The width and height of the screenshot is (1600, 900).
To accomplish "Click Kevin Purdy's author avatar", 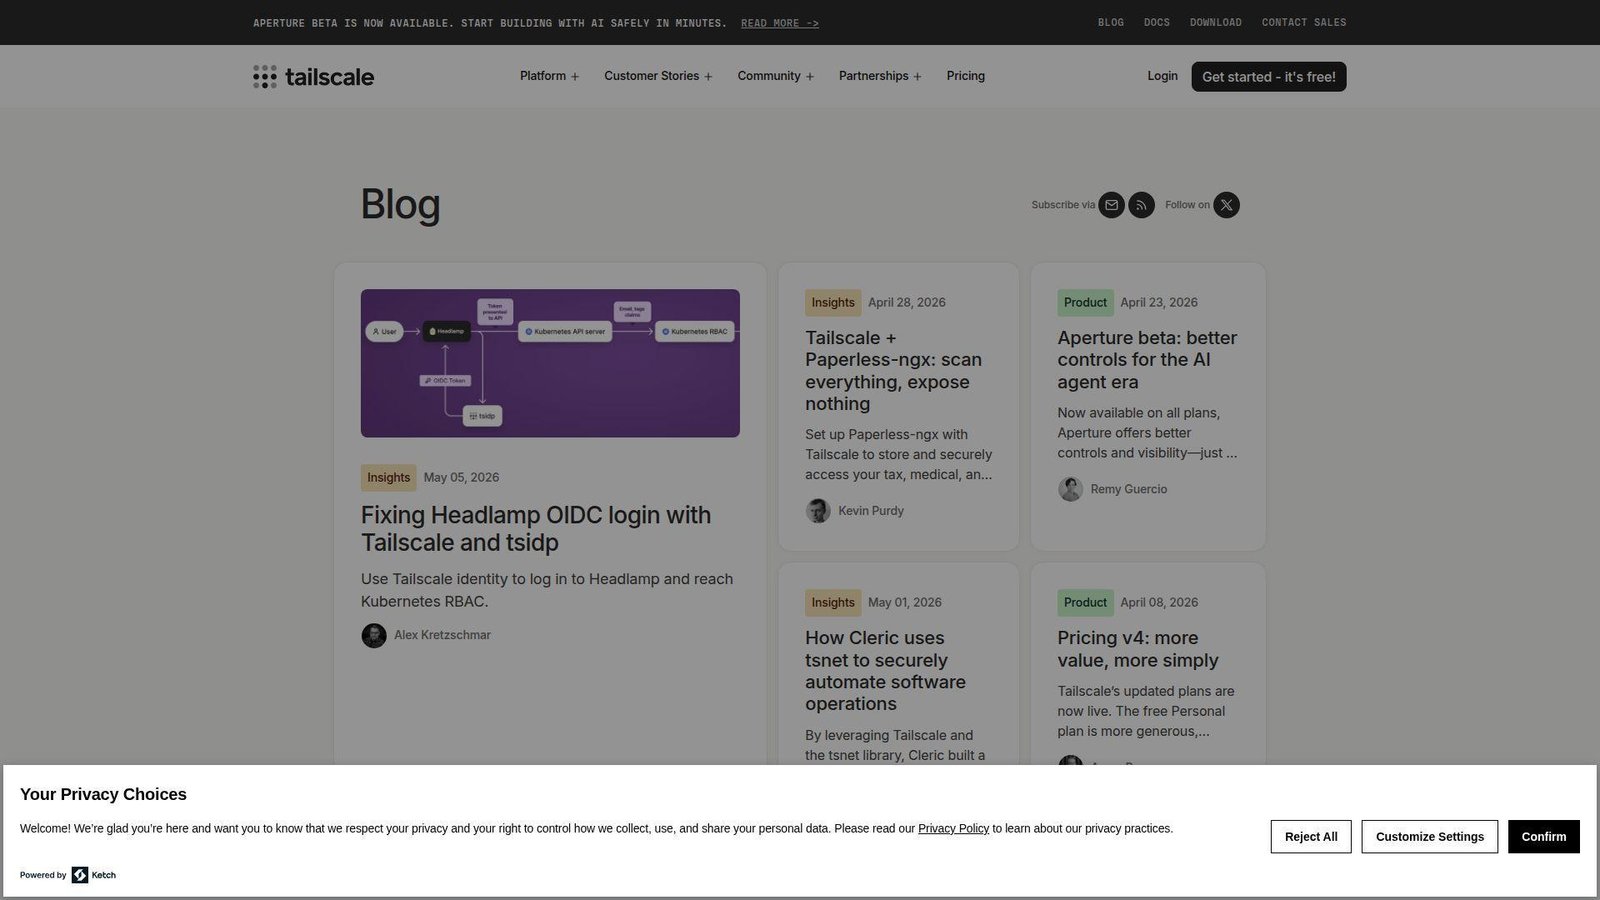I will 818,511.
